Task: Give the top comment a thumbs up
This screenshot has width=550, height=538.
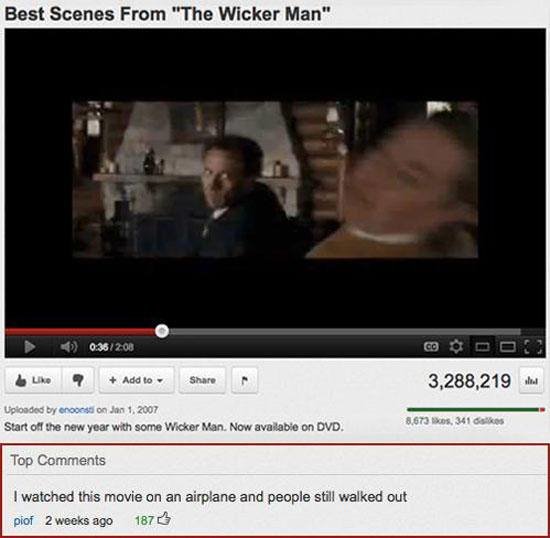Action: pos(164,518)
